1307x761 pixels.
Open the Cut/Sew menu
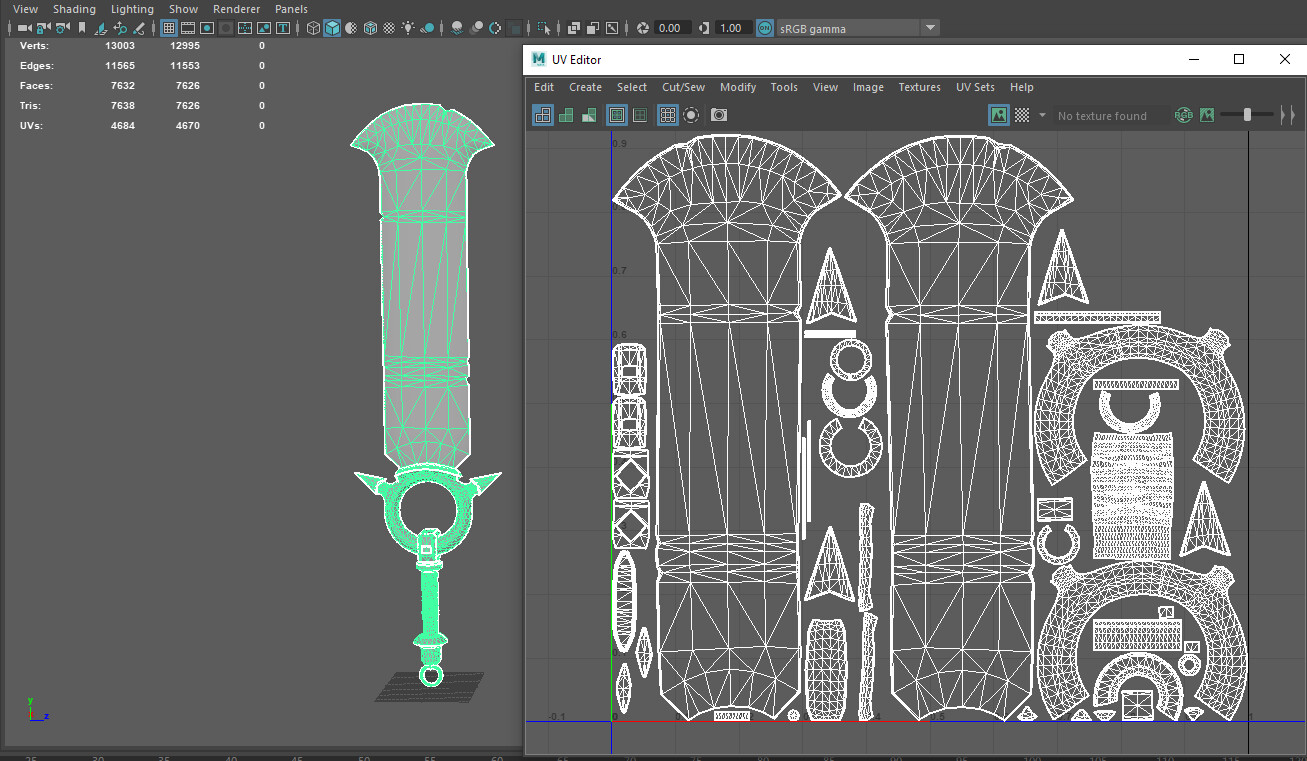point(683,87)
